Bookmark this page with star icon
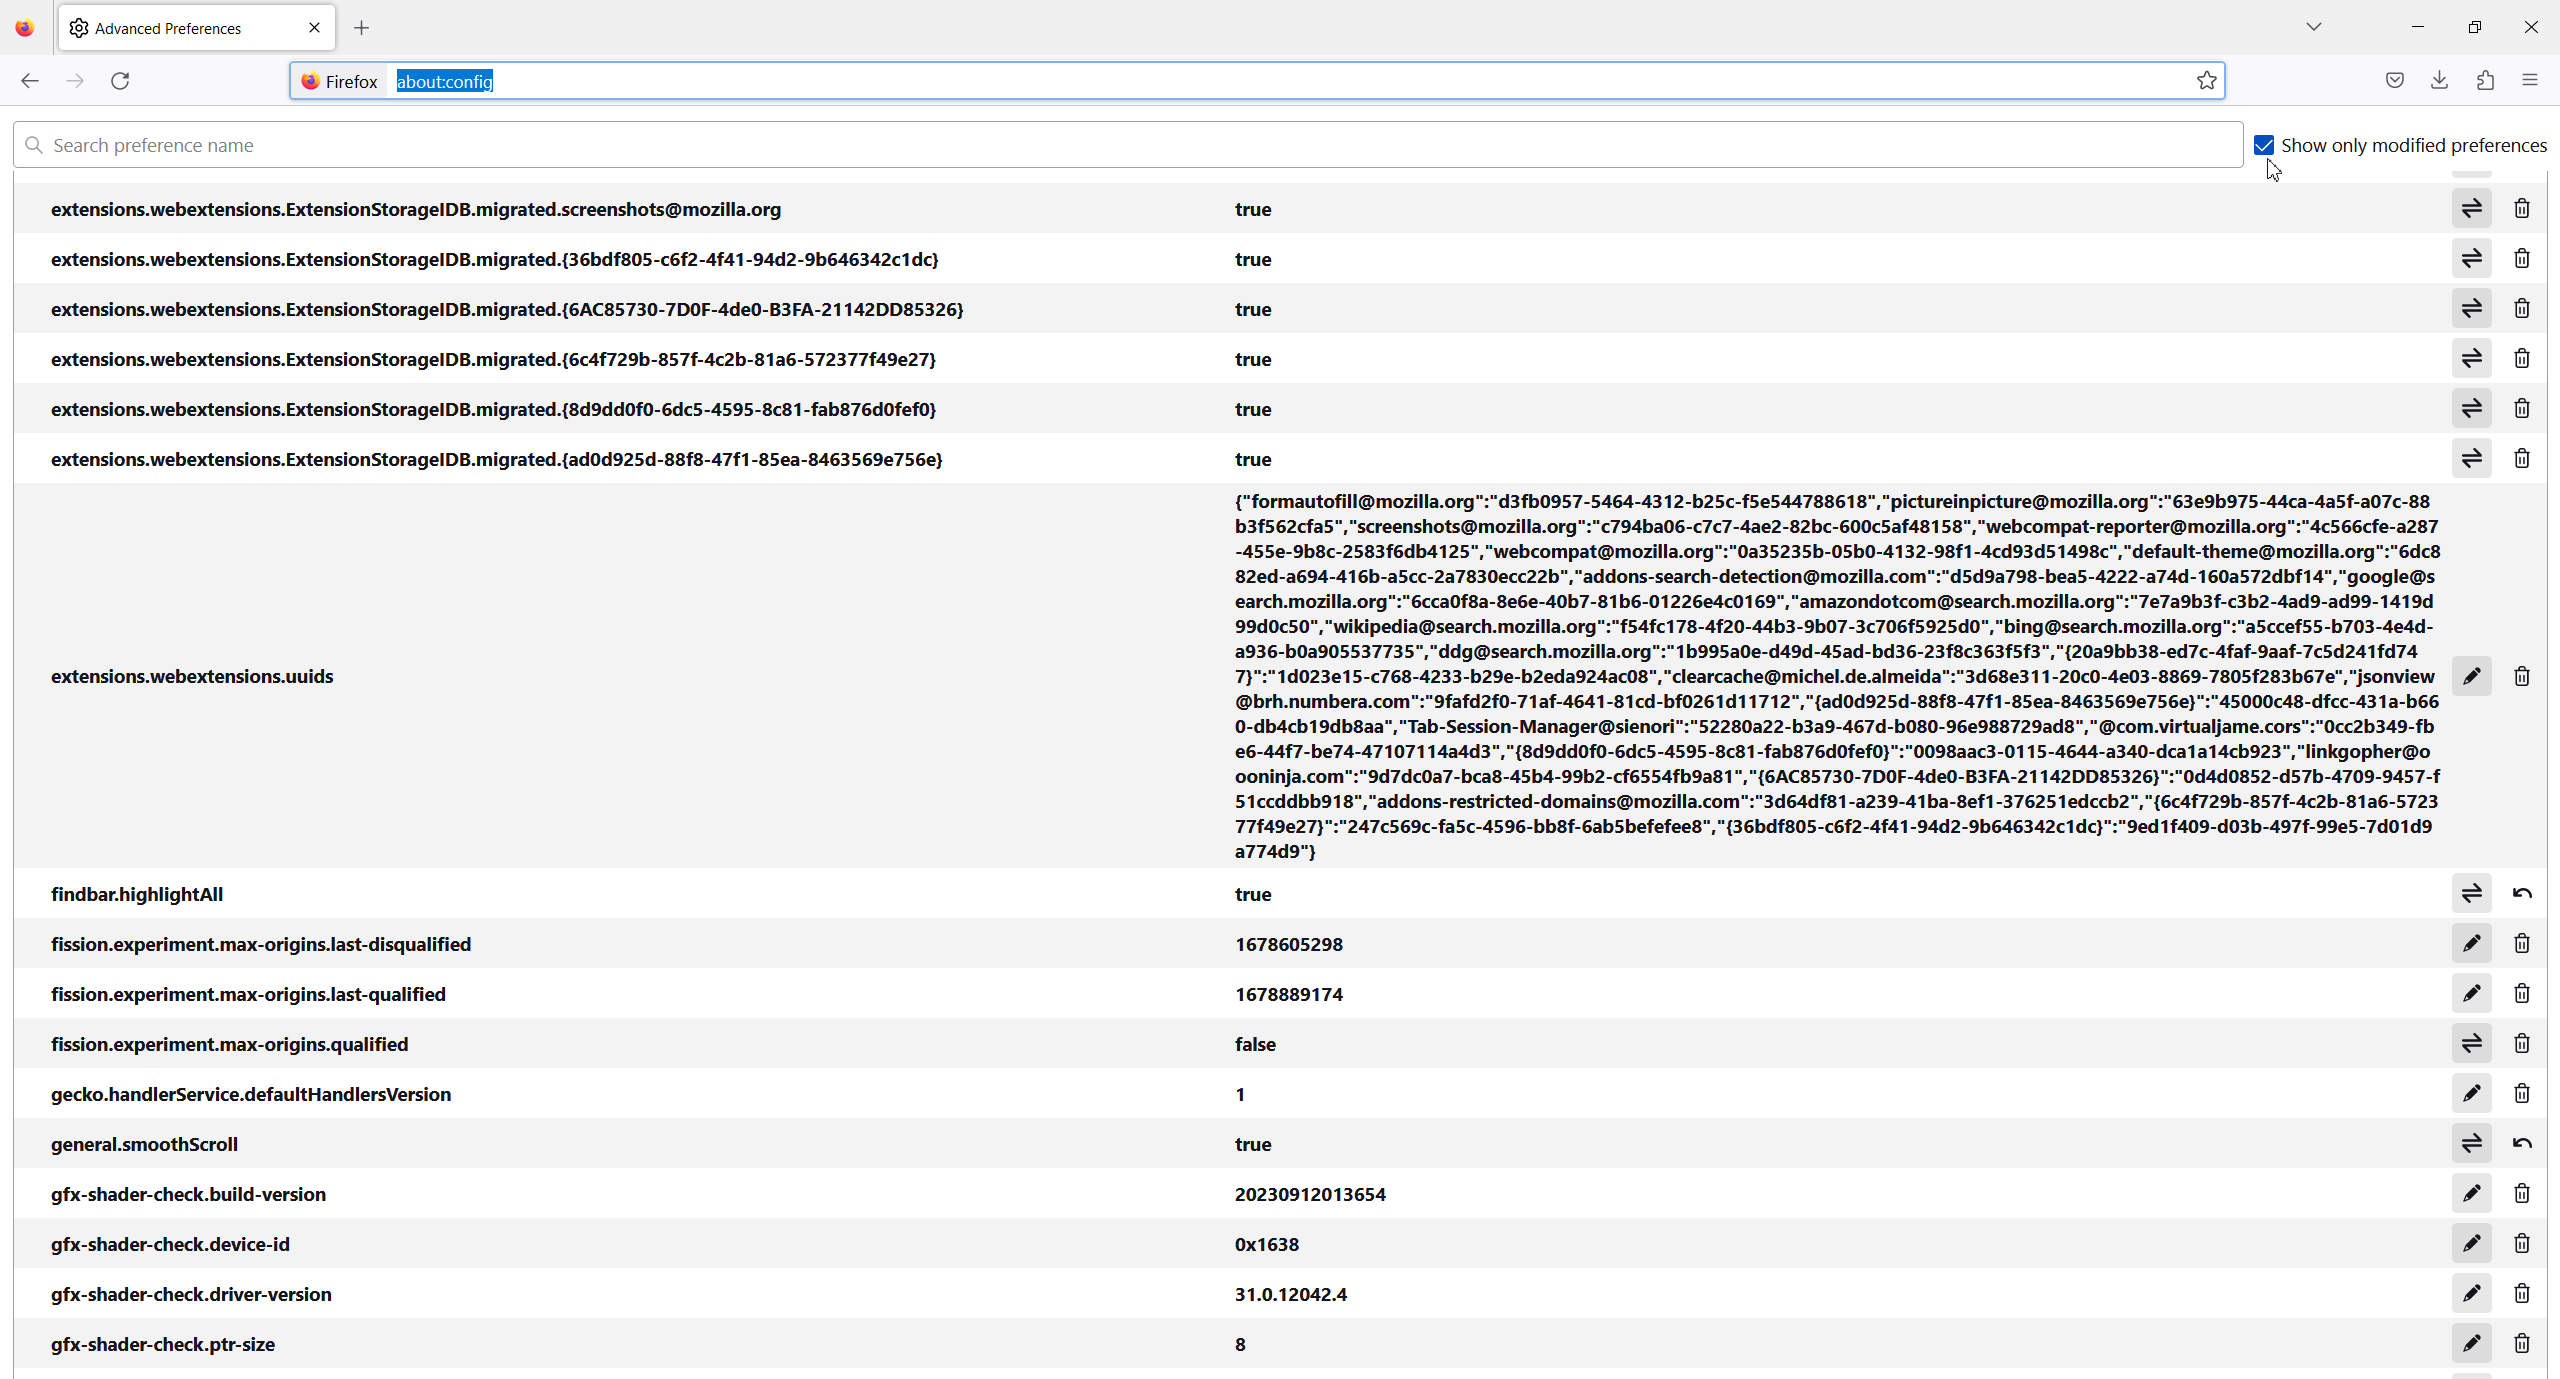2560x1379 pixels. 2206,81
